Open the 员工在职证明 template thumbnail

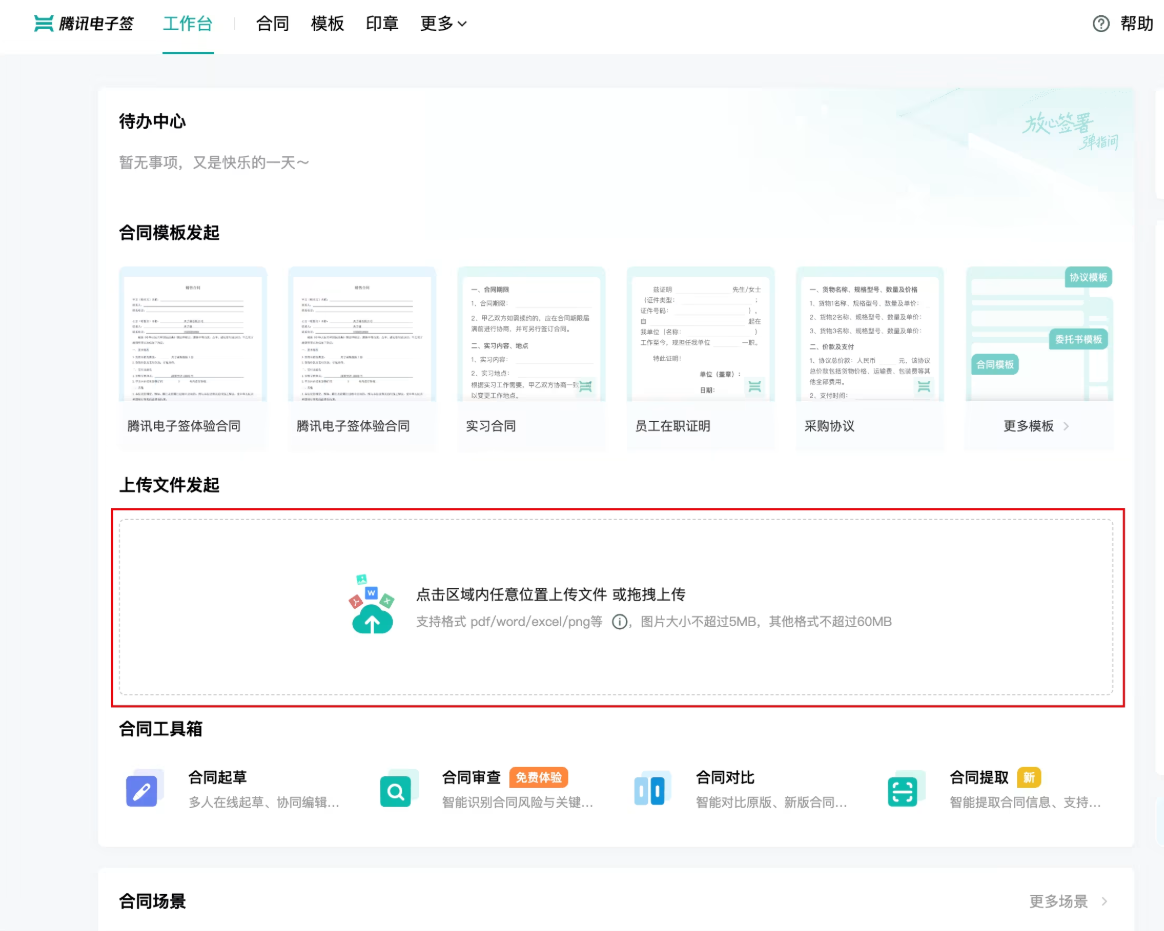tap(700, 334)
